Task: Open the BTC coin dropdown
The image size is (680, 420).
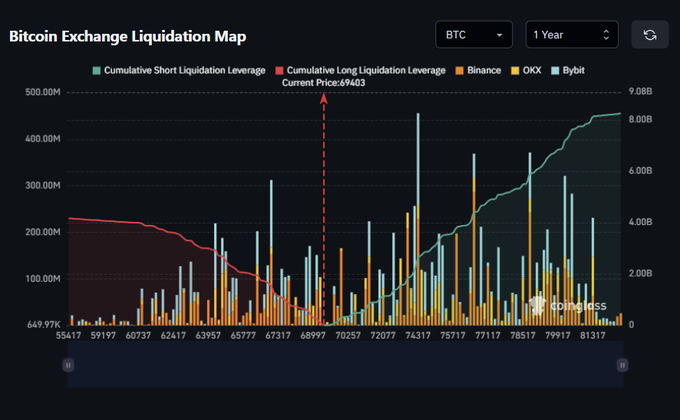Action: point(474,35)
